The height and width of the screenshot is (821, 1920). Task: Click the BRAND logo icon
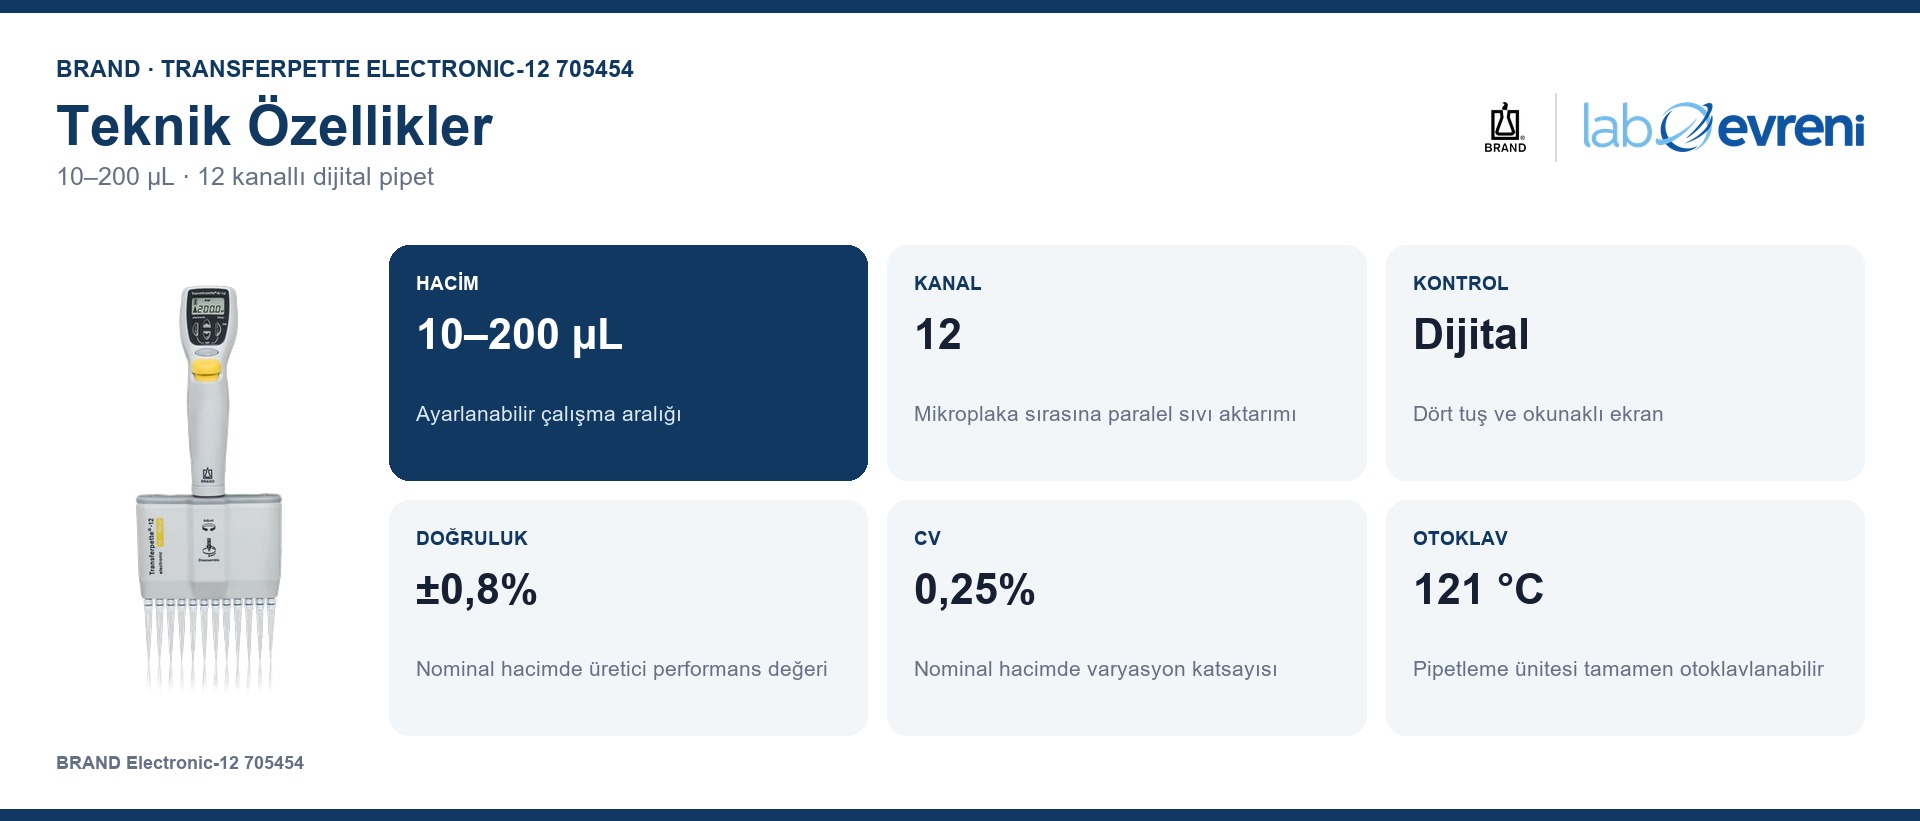pos(1505,127)
